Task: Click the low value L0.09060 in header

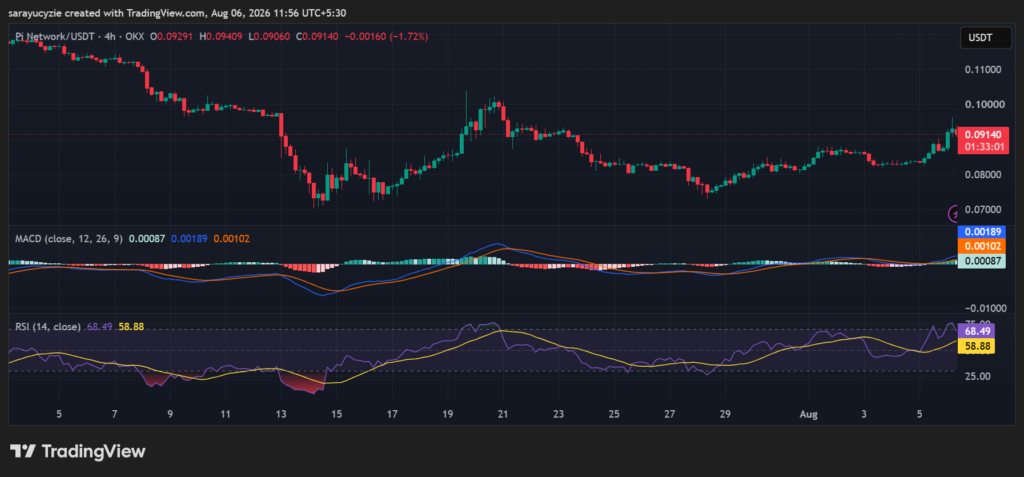Action: (x=271, y=37)
